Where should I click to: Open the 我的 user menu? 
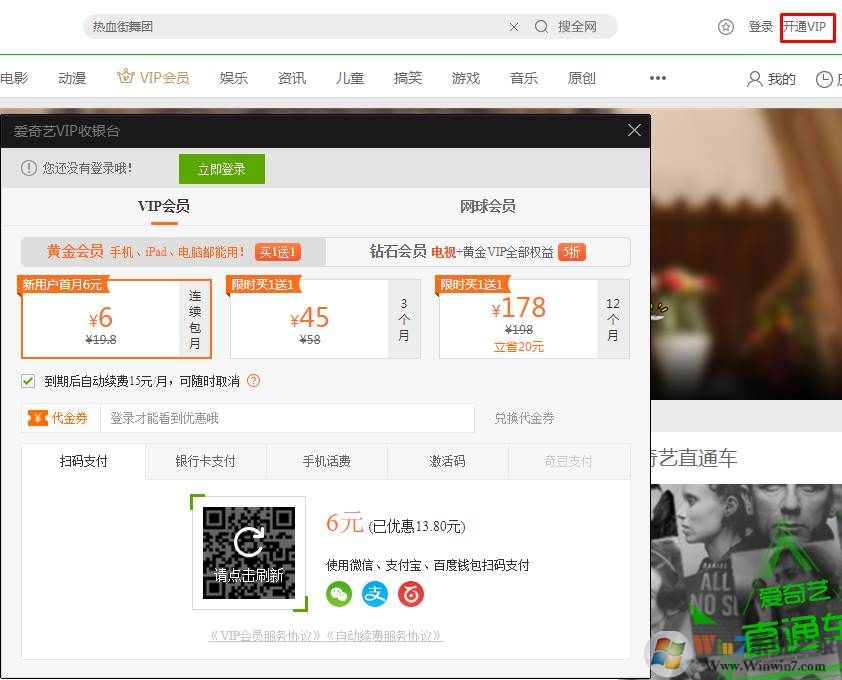(771, 79)
